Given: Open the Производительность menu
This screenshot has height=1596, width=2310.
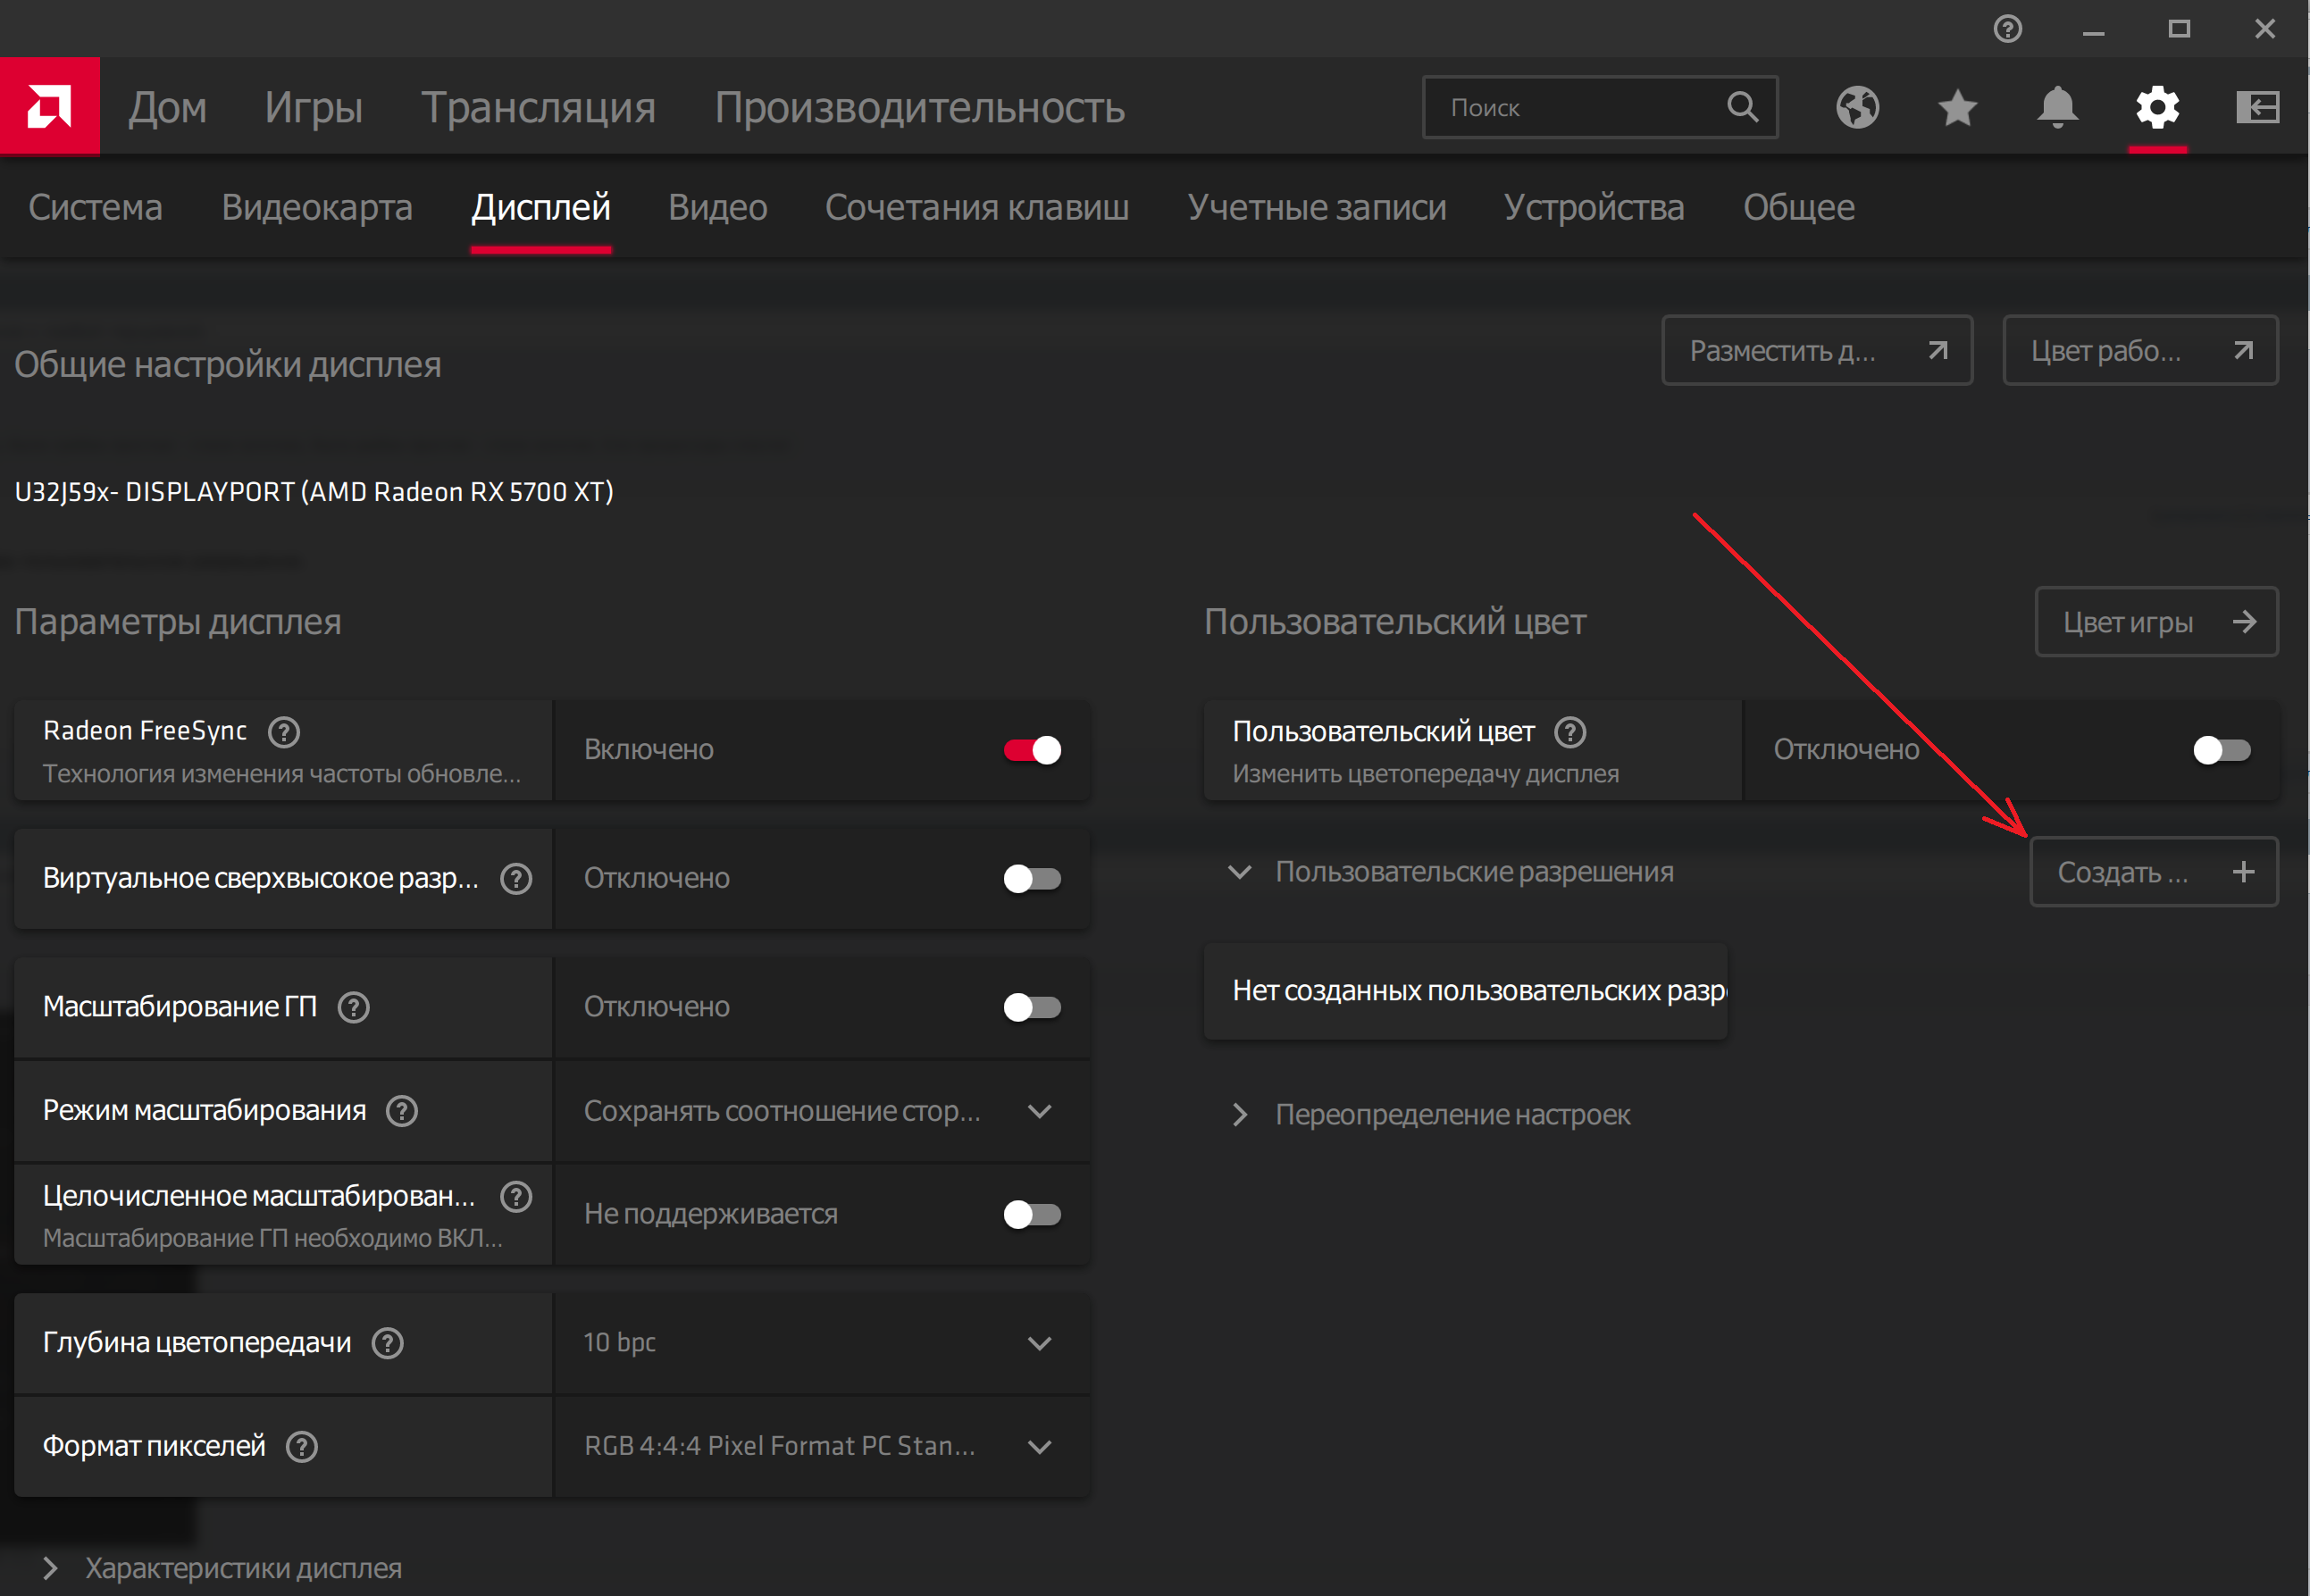Looking at the screenshot, I should [919, 107].
